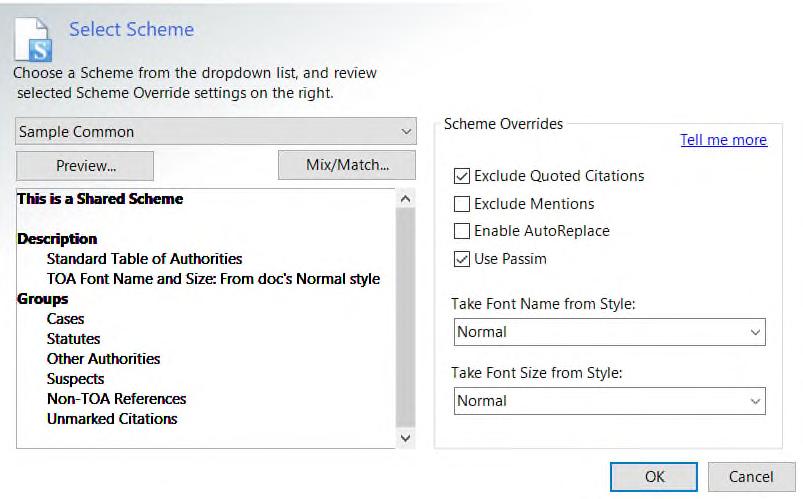803x499 pixels.
Task: Enable the AutoReplace checkbox
Action: pos(462,231)
